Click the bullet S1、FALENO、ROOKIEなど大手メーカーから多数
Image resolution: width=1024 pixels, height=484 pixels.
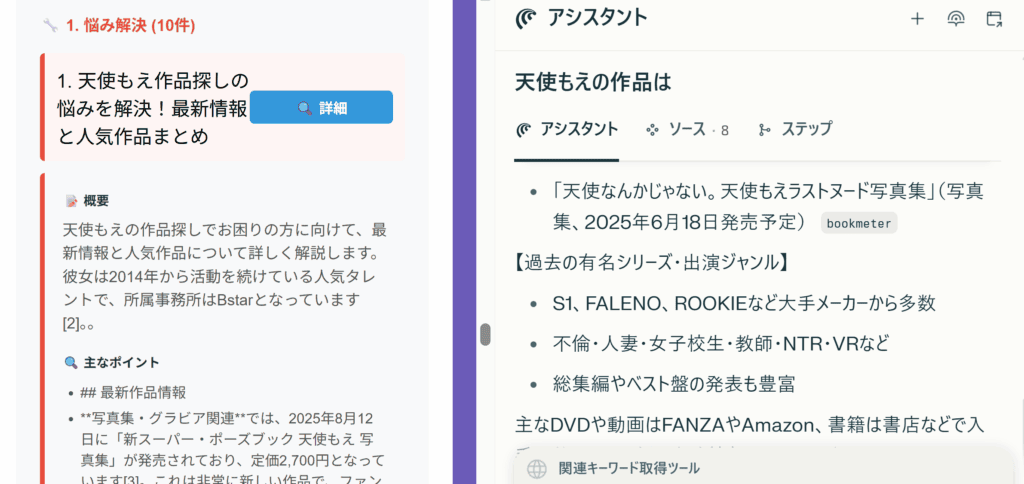point(744,303)
